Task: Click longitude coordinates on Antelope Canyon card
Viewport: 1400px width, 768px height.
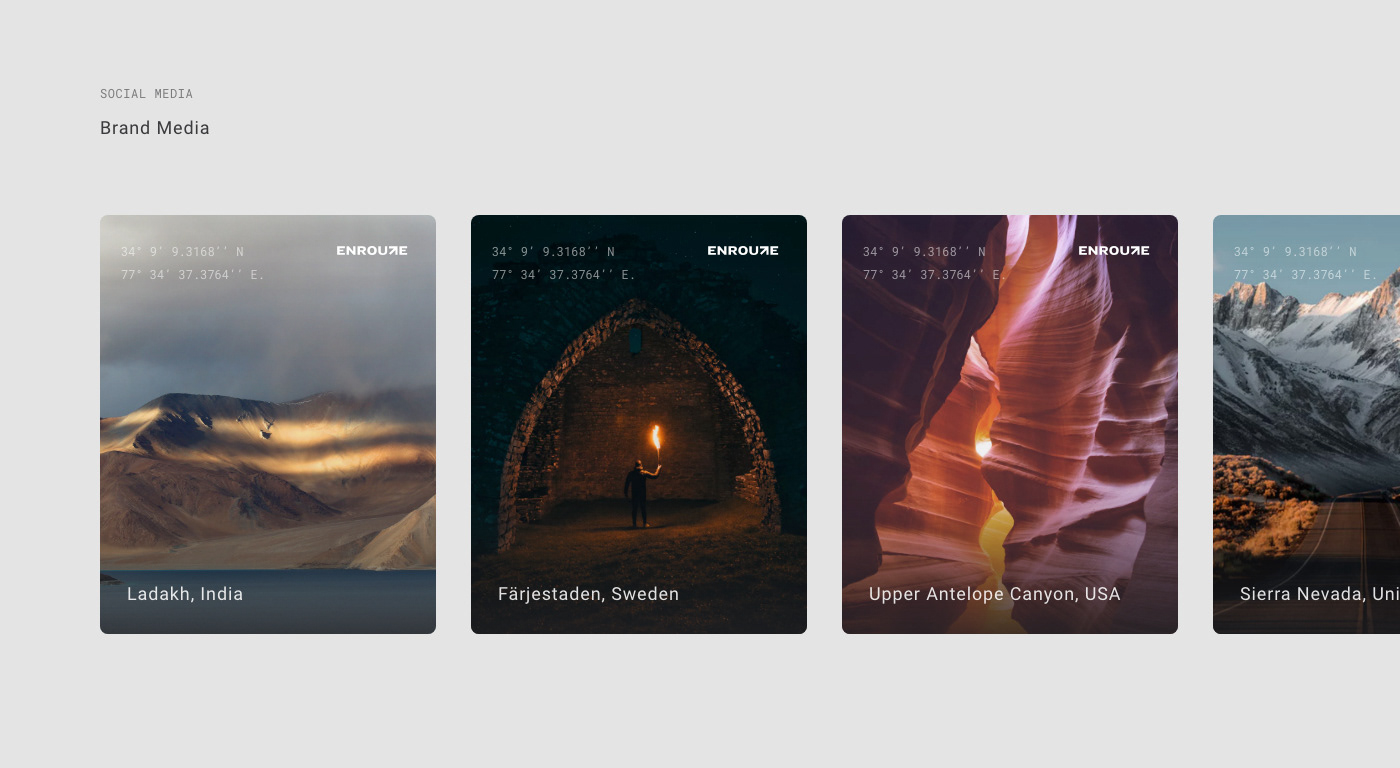Action: pyautogui.click(x=935, y=275)
